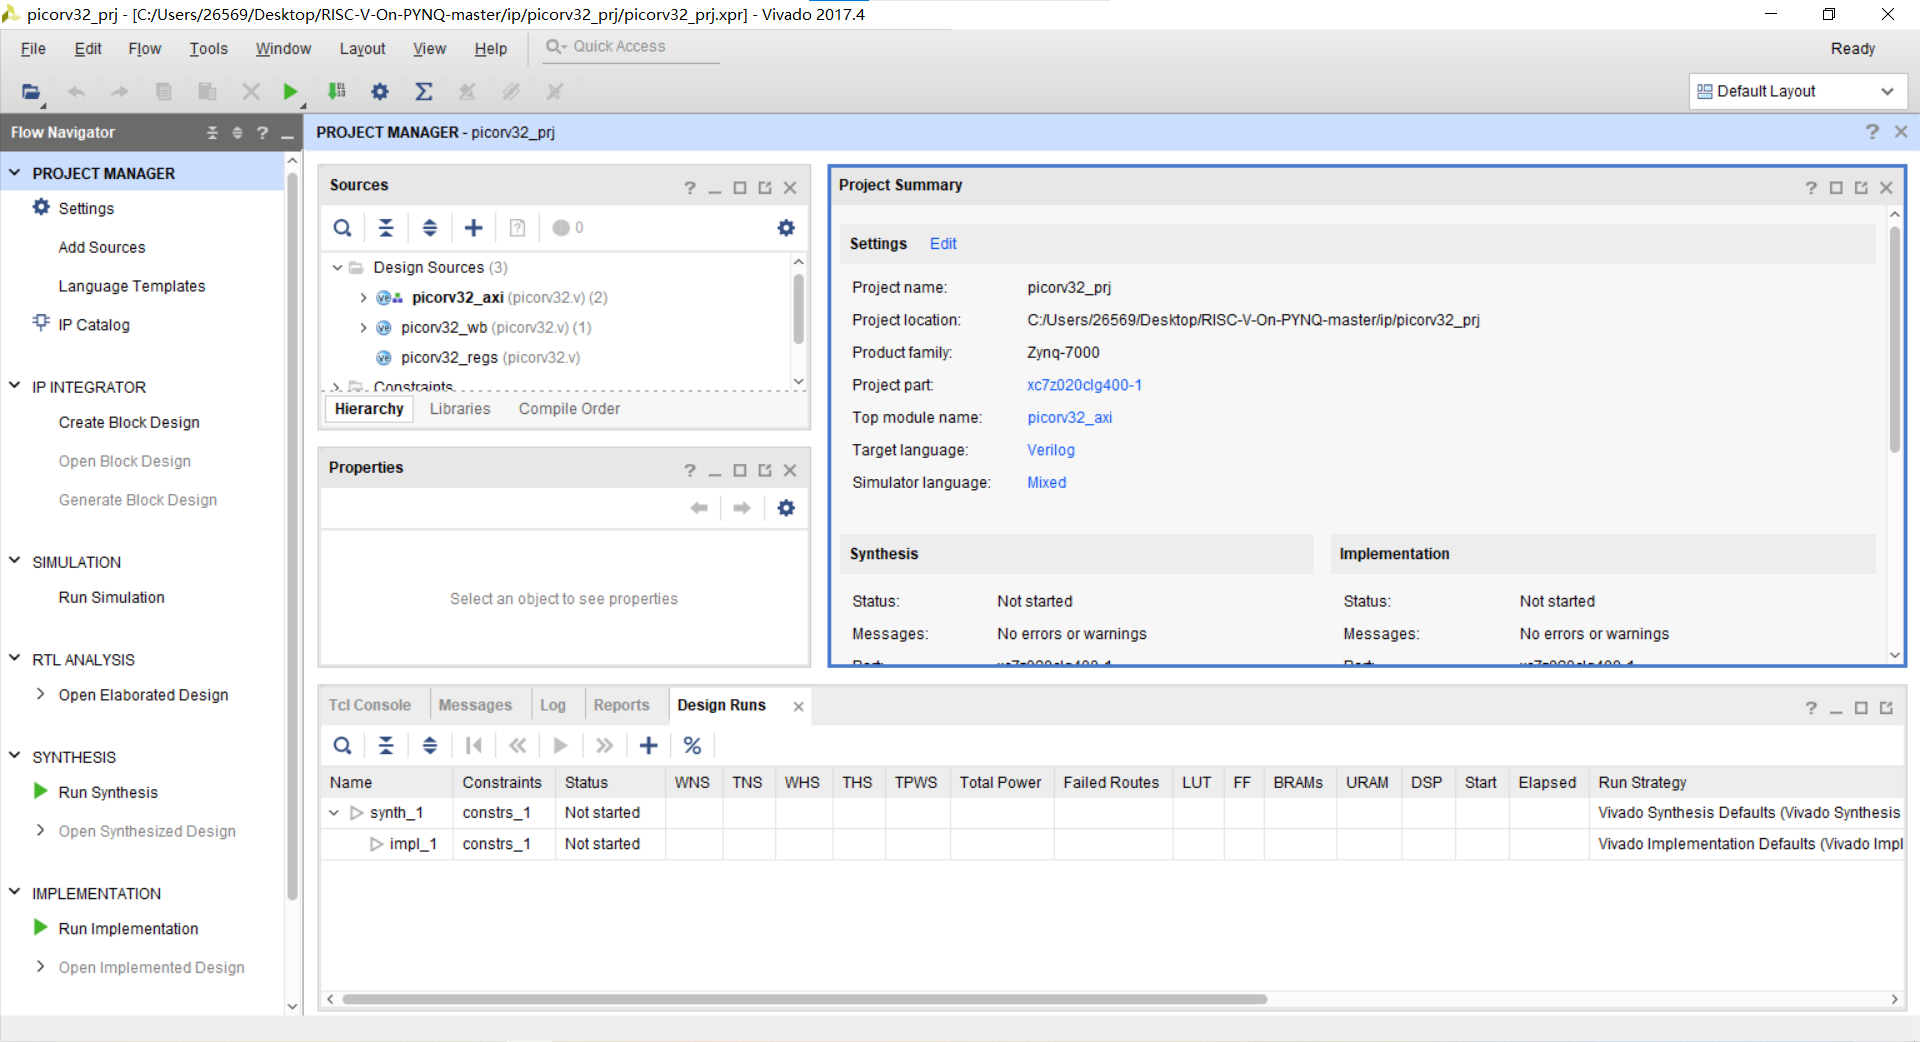Click xc7z020clg400-1 project part link

pos(1084,385)
